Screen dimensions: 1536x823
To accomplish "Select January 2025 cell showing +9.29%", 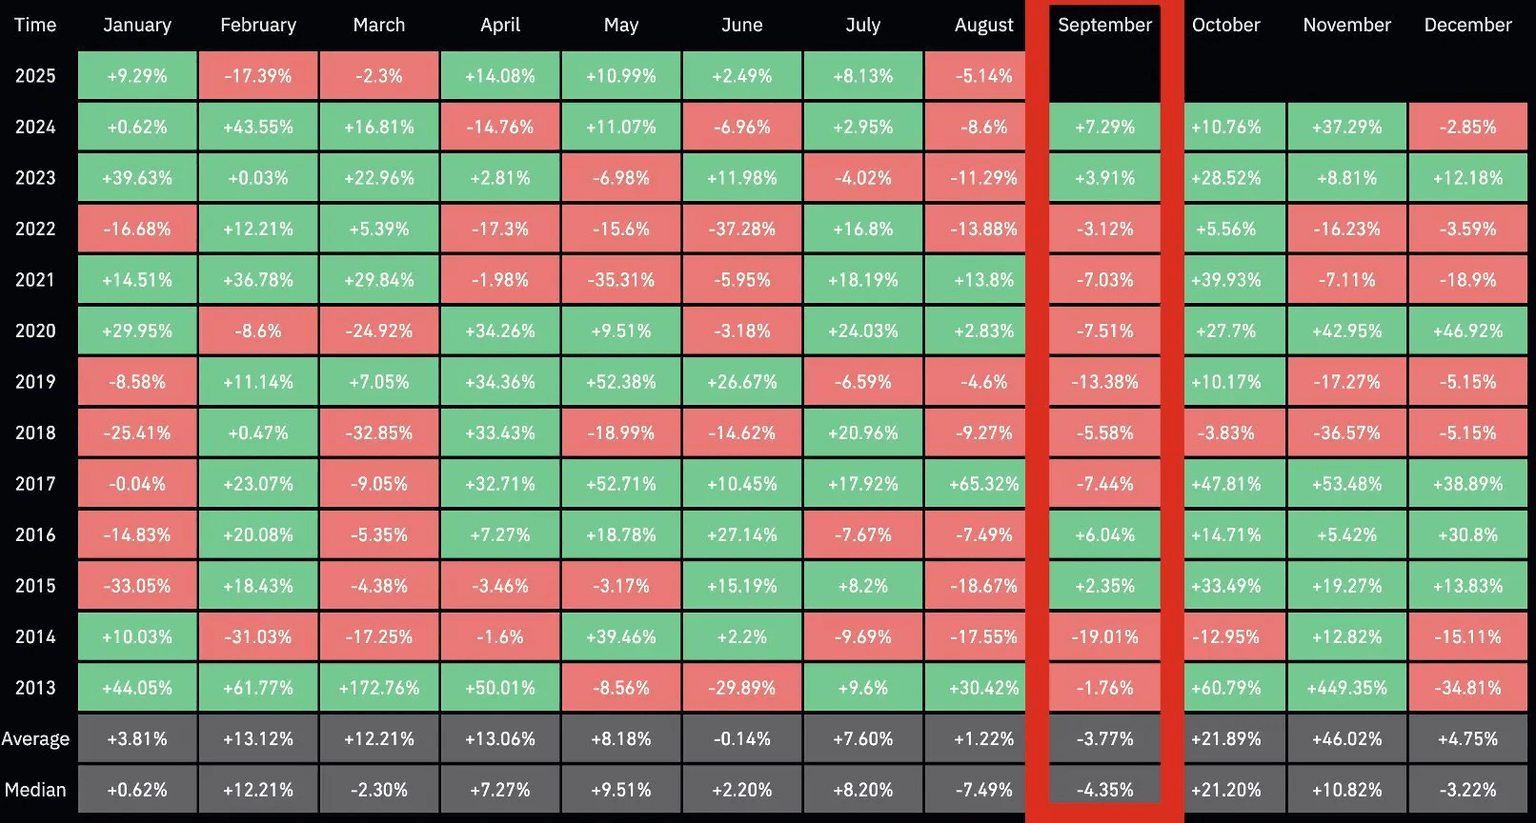I will click(137, 76).
